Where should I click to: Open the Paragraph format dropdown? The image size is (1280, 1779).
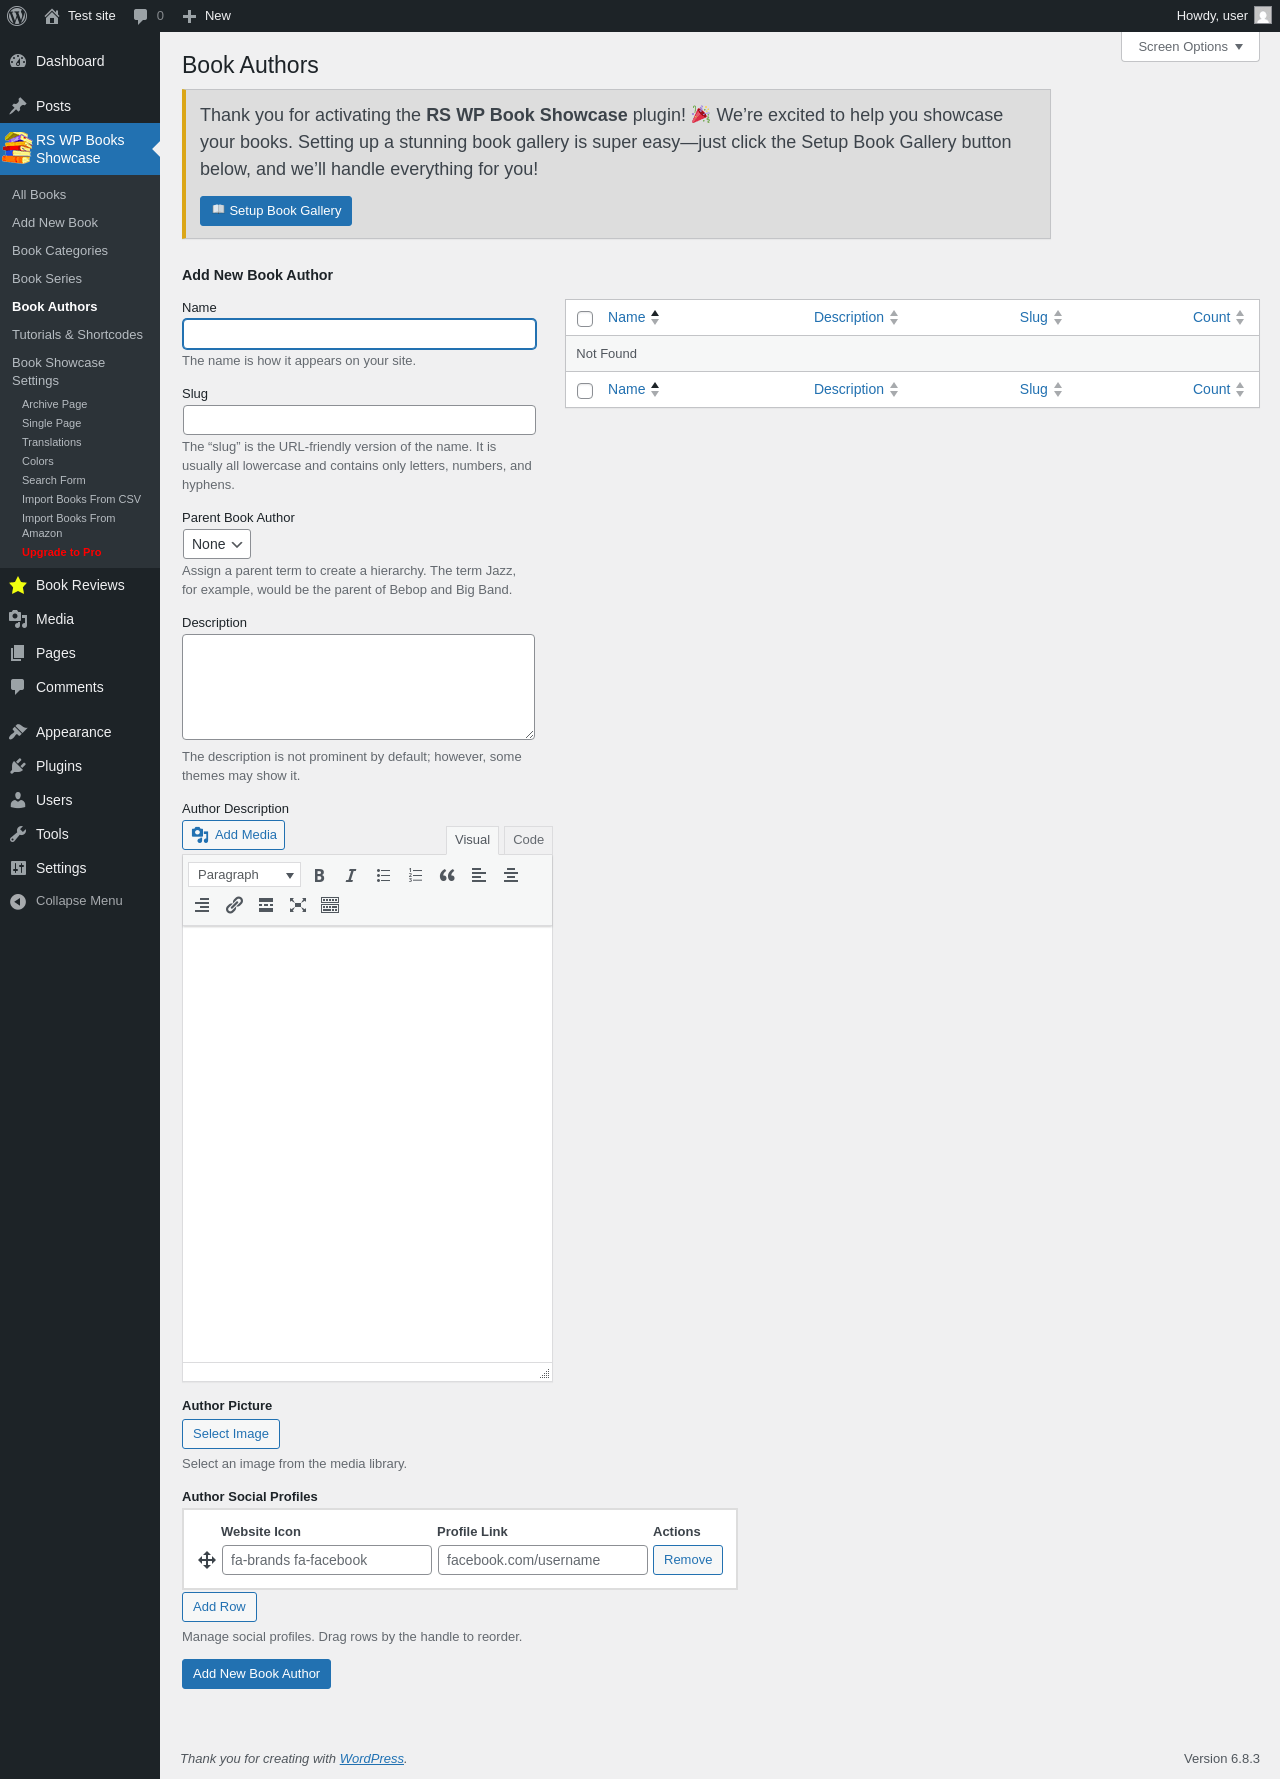click(244, 875)
